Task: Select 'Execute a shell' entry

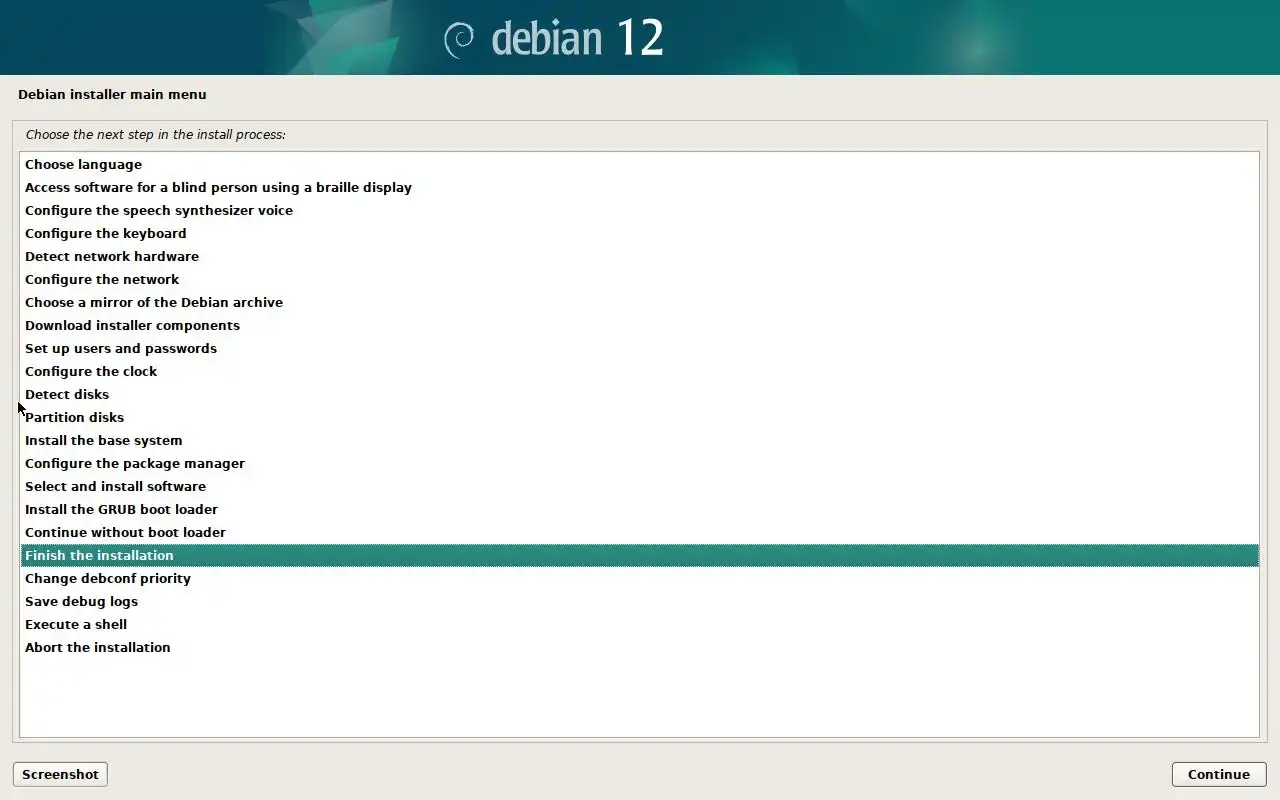Action: [x=640, y=624]
